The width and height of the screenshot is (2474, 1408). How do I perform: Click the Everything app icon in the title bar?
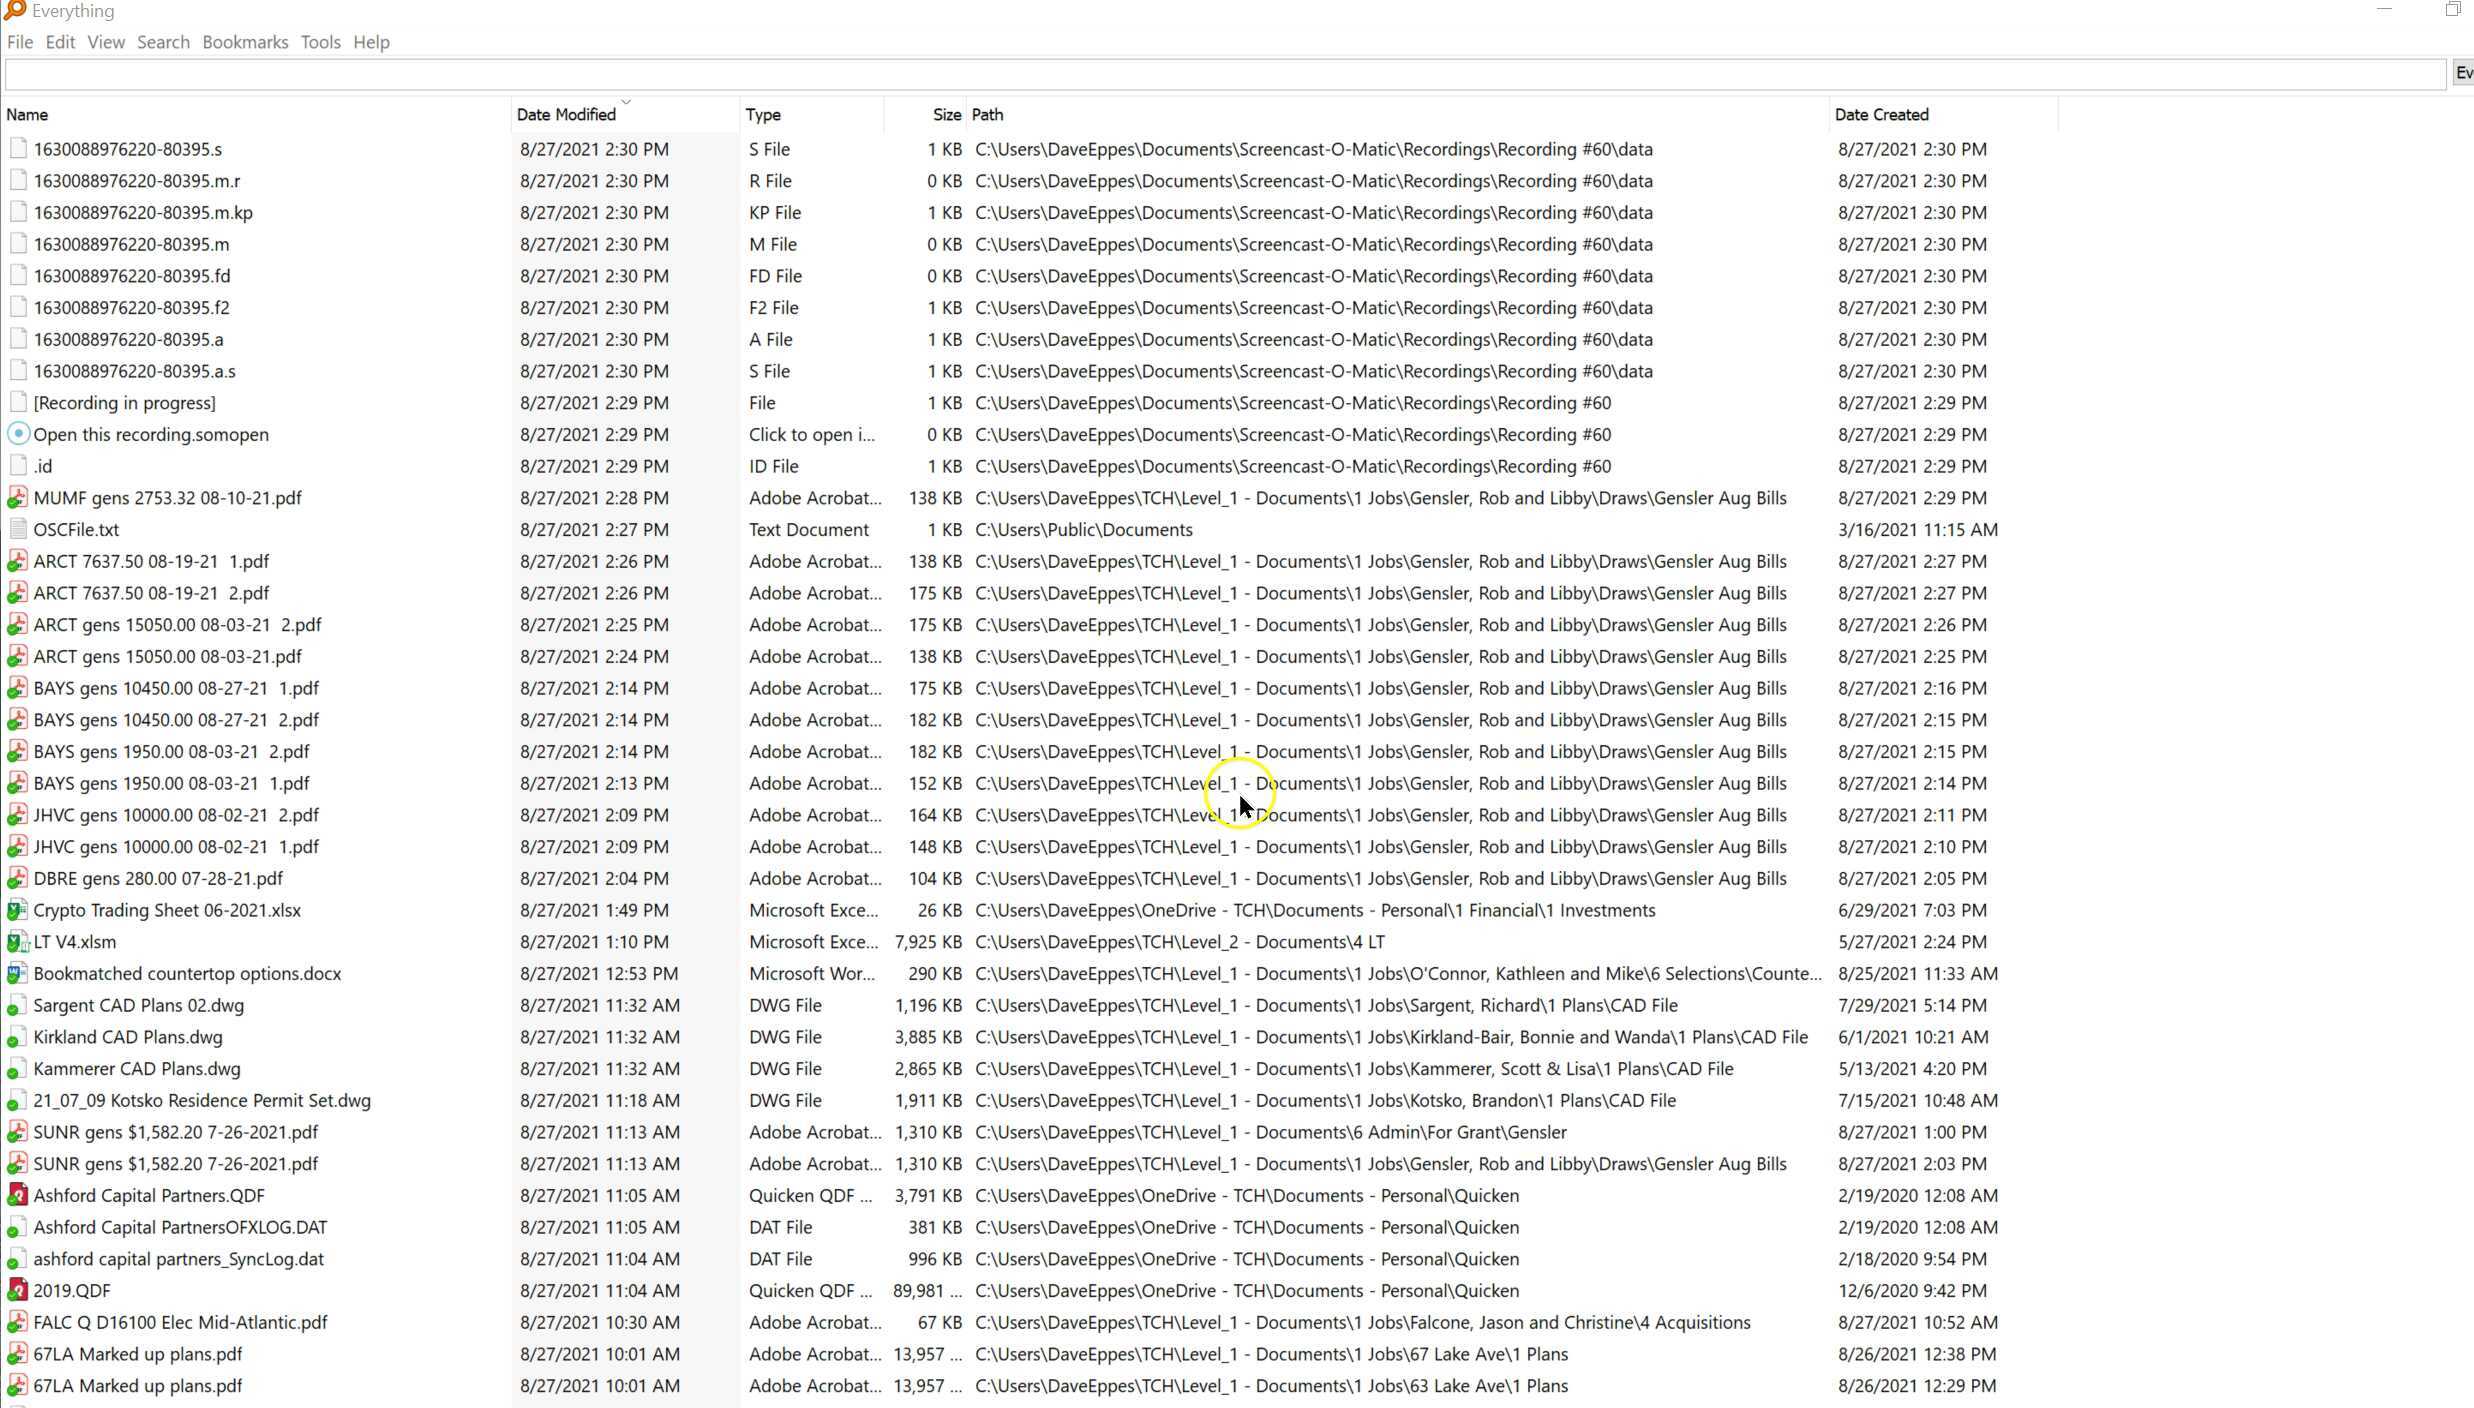pyautogui.click(x=14, y=10)
